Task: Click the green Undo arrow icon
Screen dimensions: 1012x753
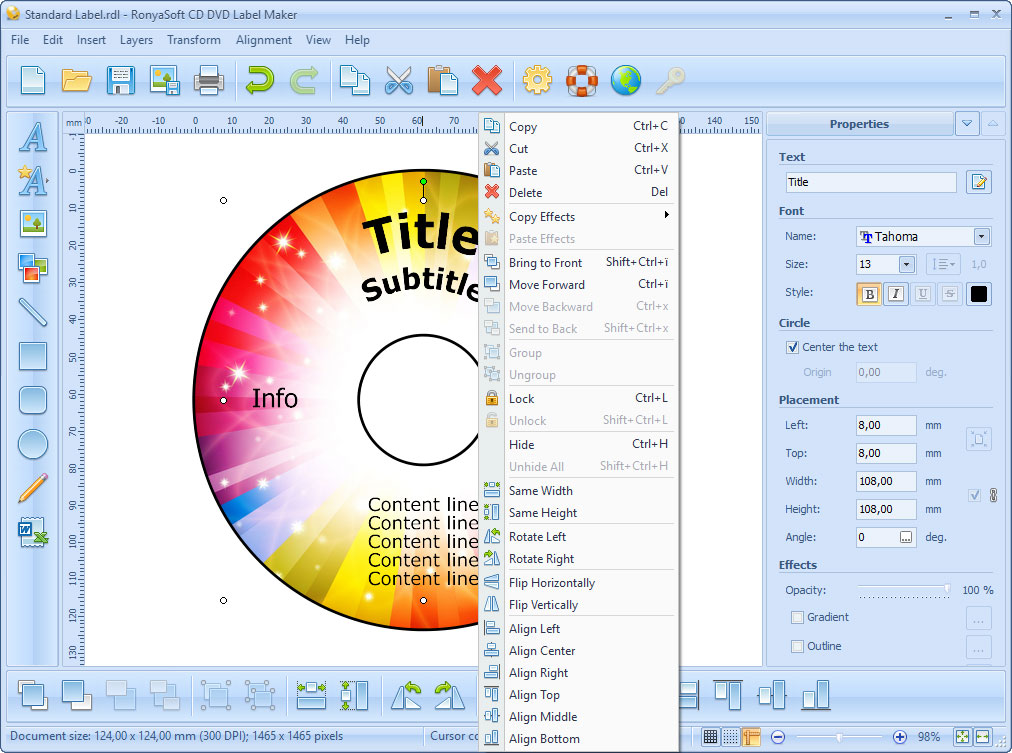Action: [259, 80]
